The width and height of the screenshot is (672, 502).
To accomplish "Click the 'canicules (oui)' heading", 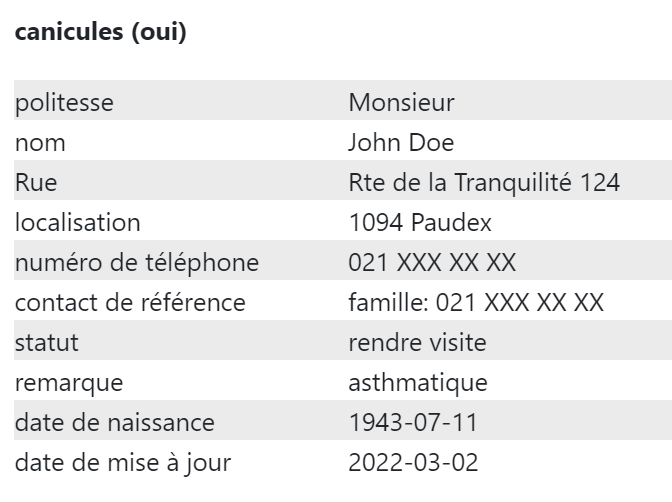I will tap(101, 32).
